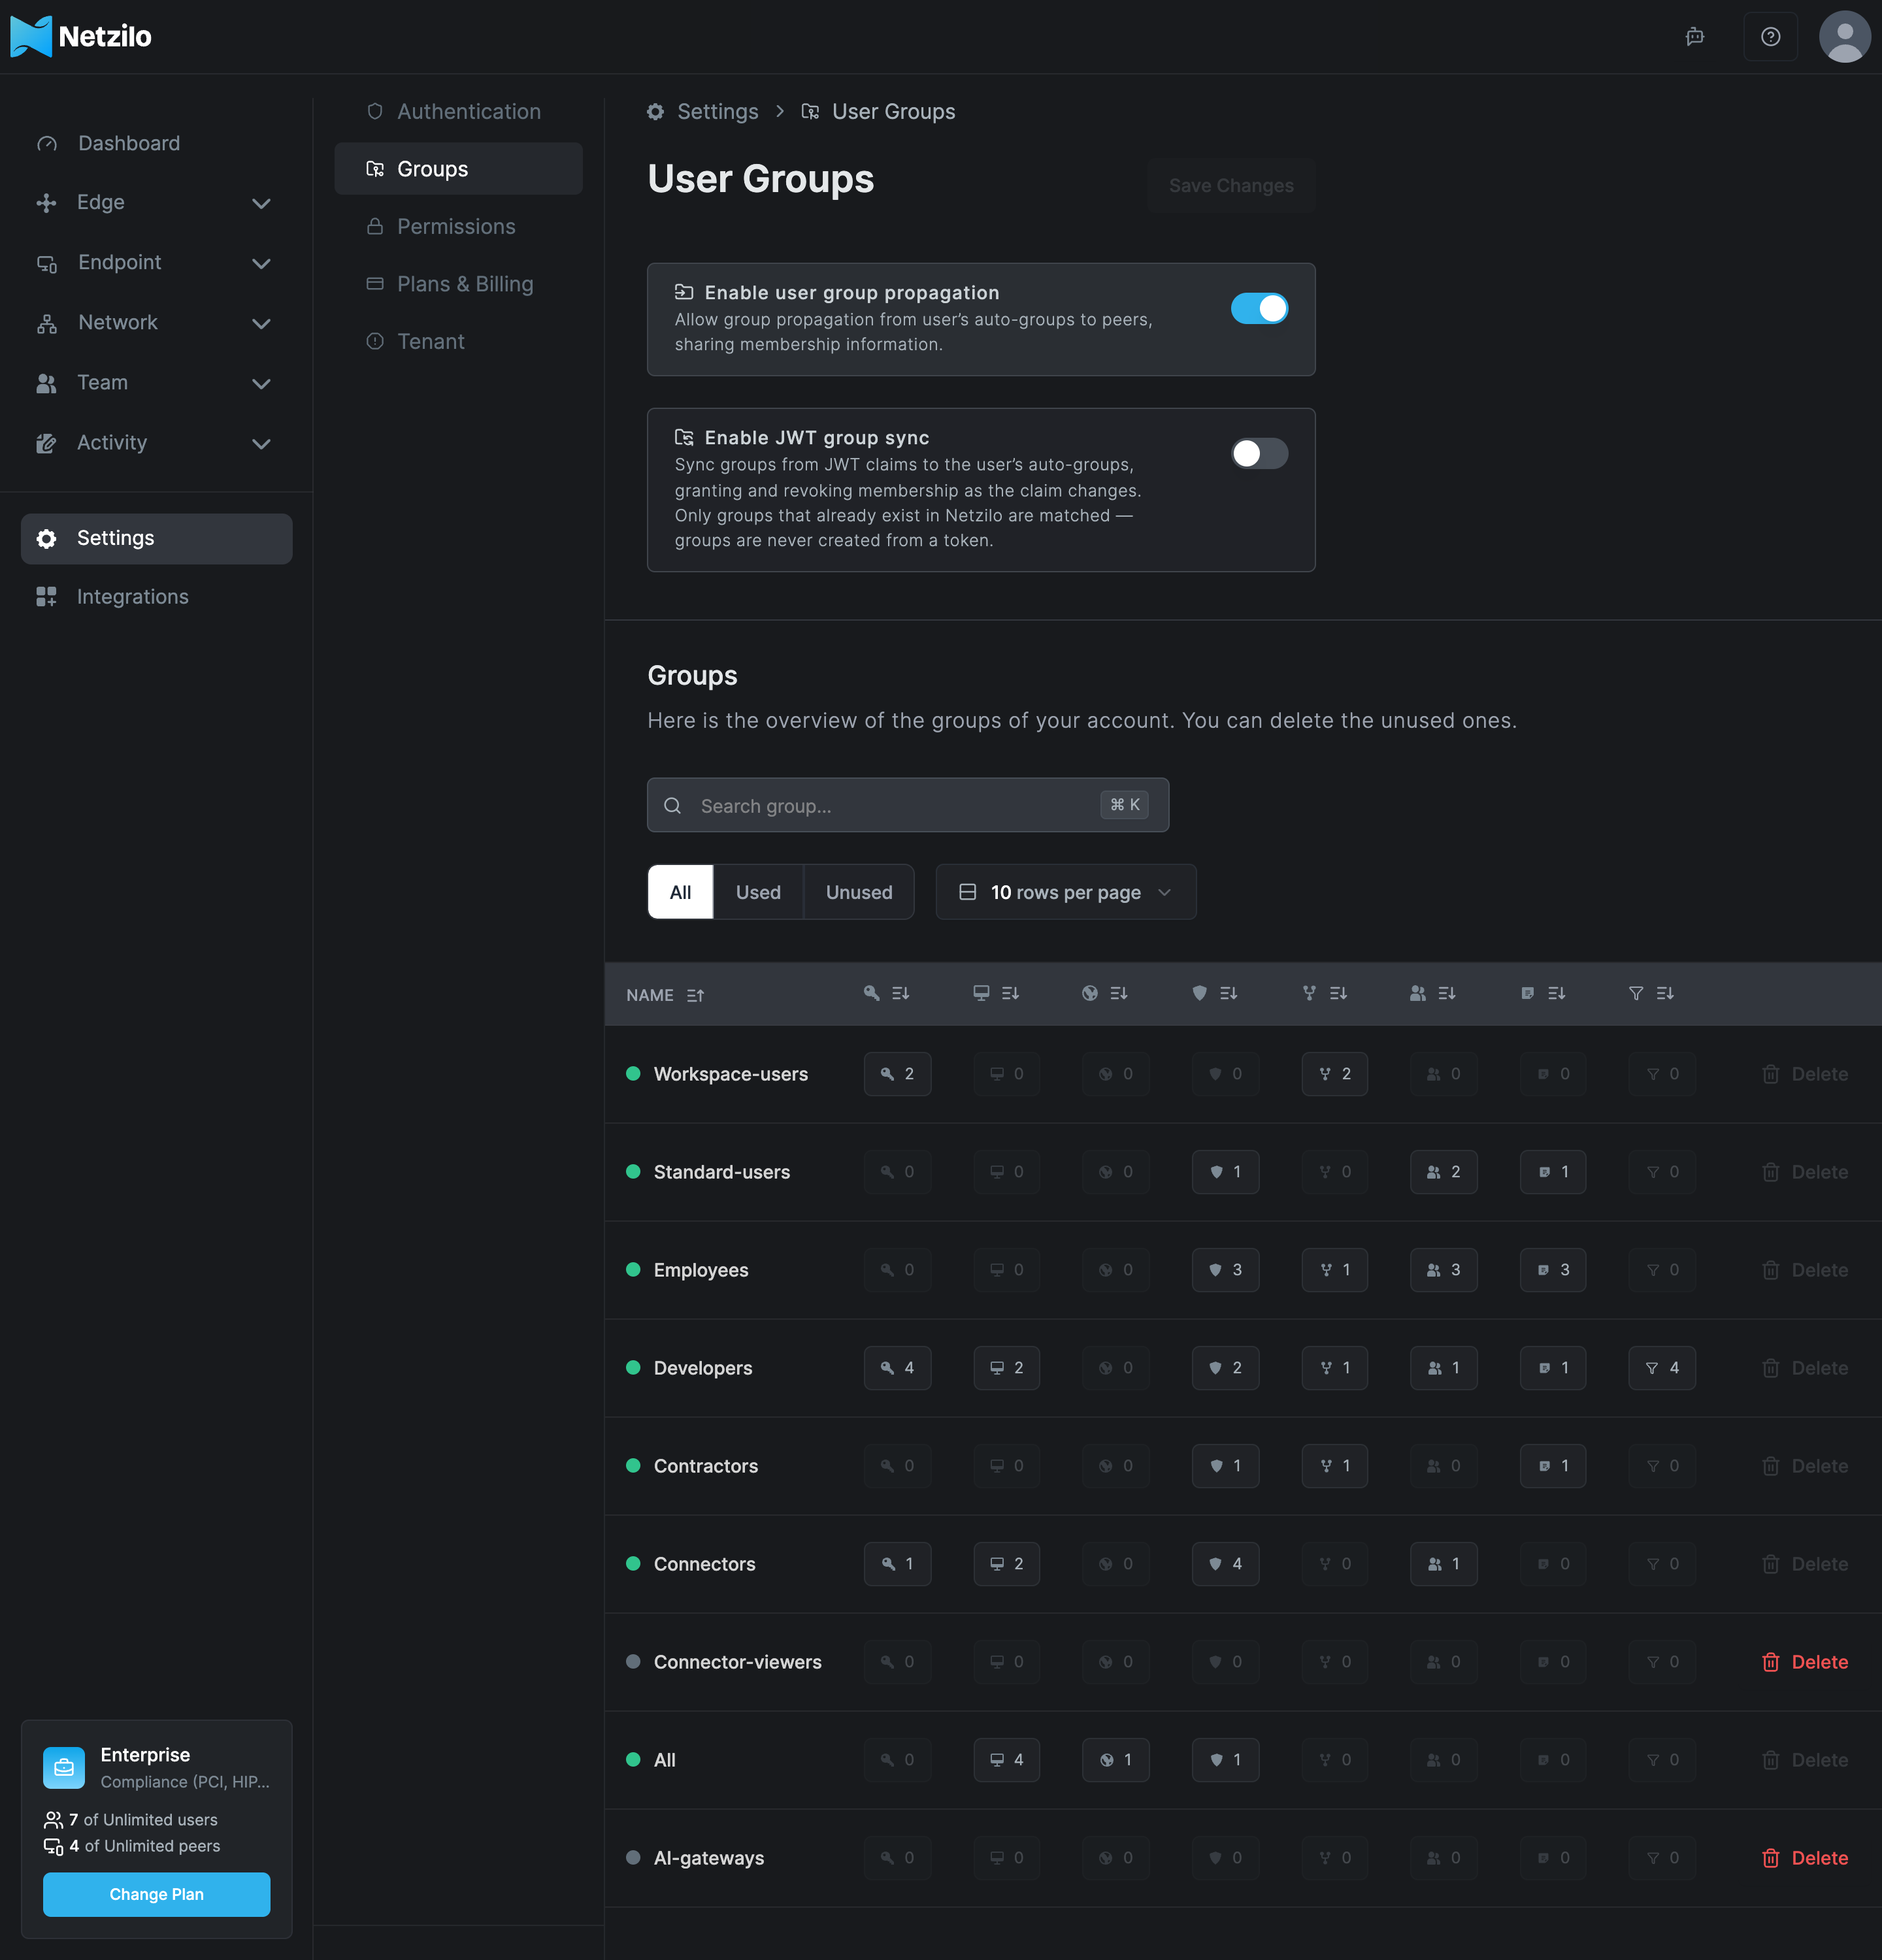
Task: Click the trash icon for Connector-viewers
Action: [1770, 1662]
